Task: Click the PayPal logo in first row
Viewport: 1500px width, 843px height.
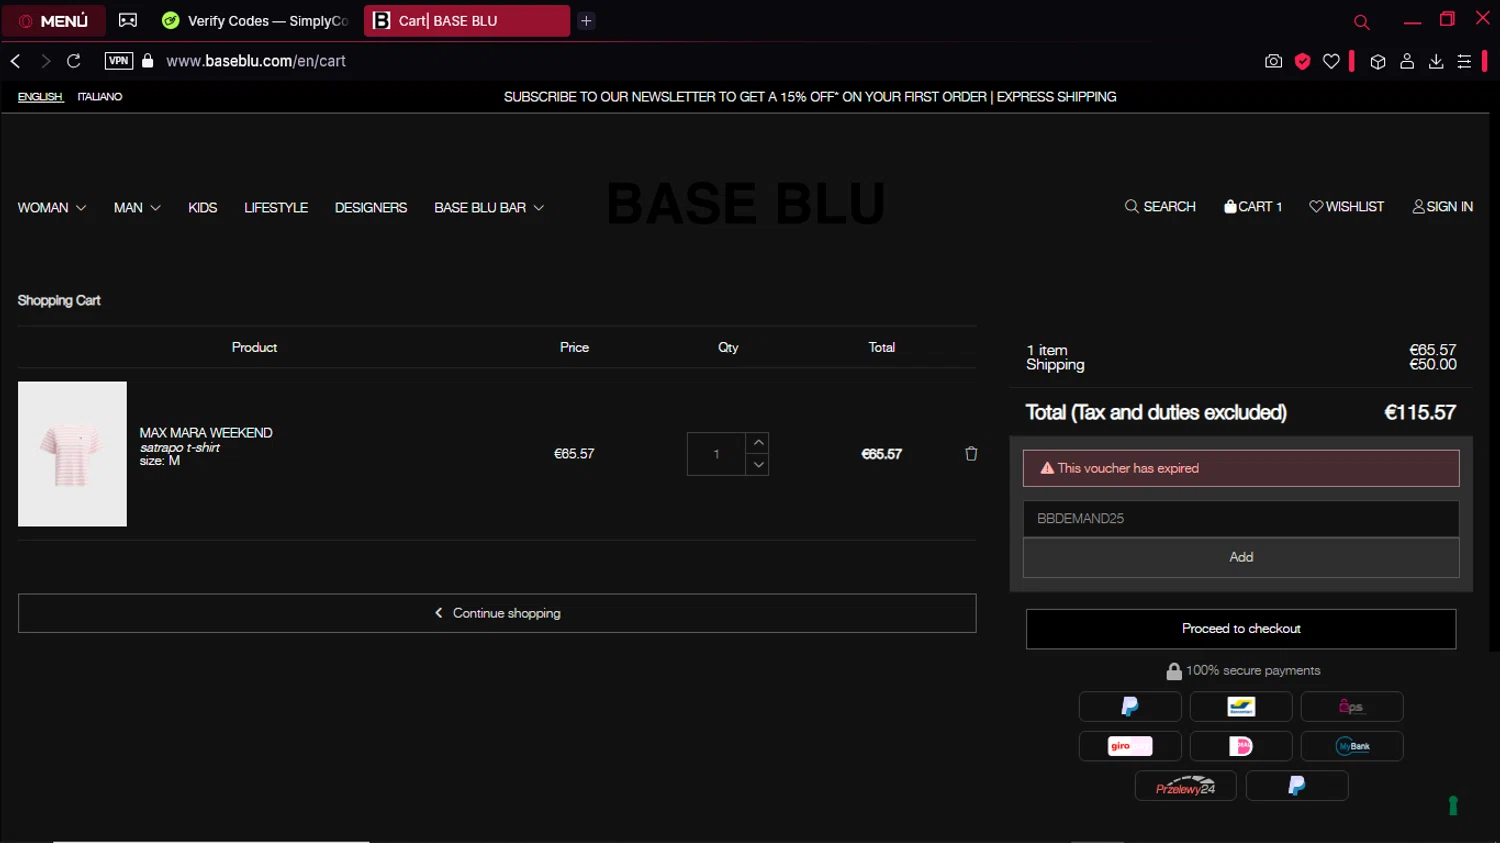Action: 1130,707
